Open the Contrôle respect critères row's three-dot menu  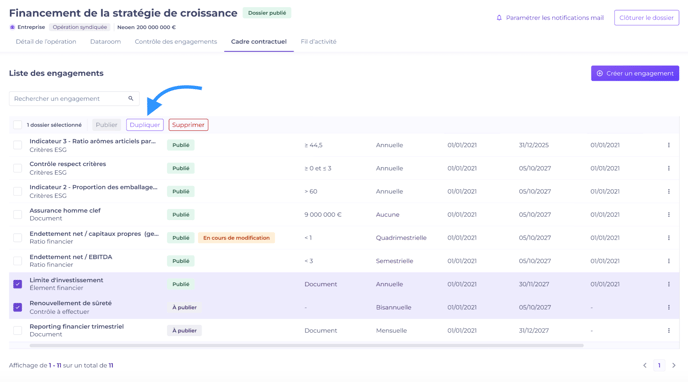point(669,168)
